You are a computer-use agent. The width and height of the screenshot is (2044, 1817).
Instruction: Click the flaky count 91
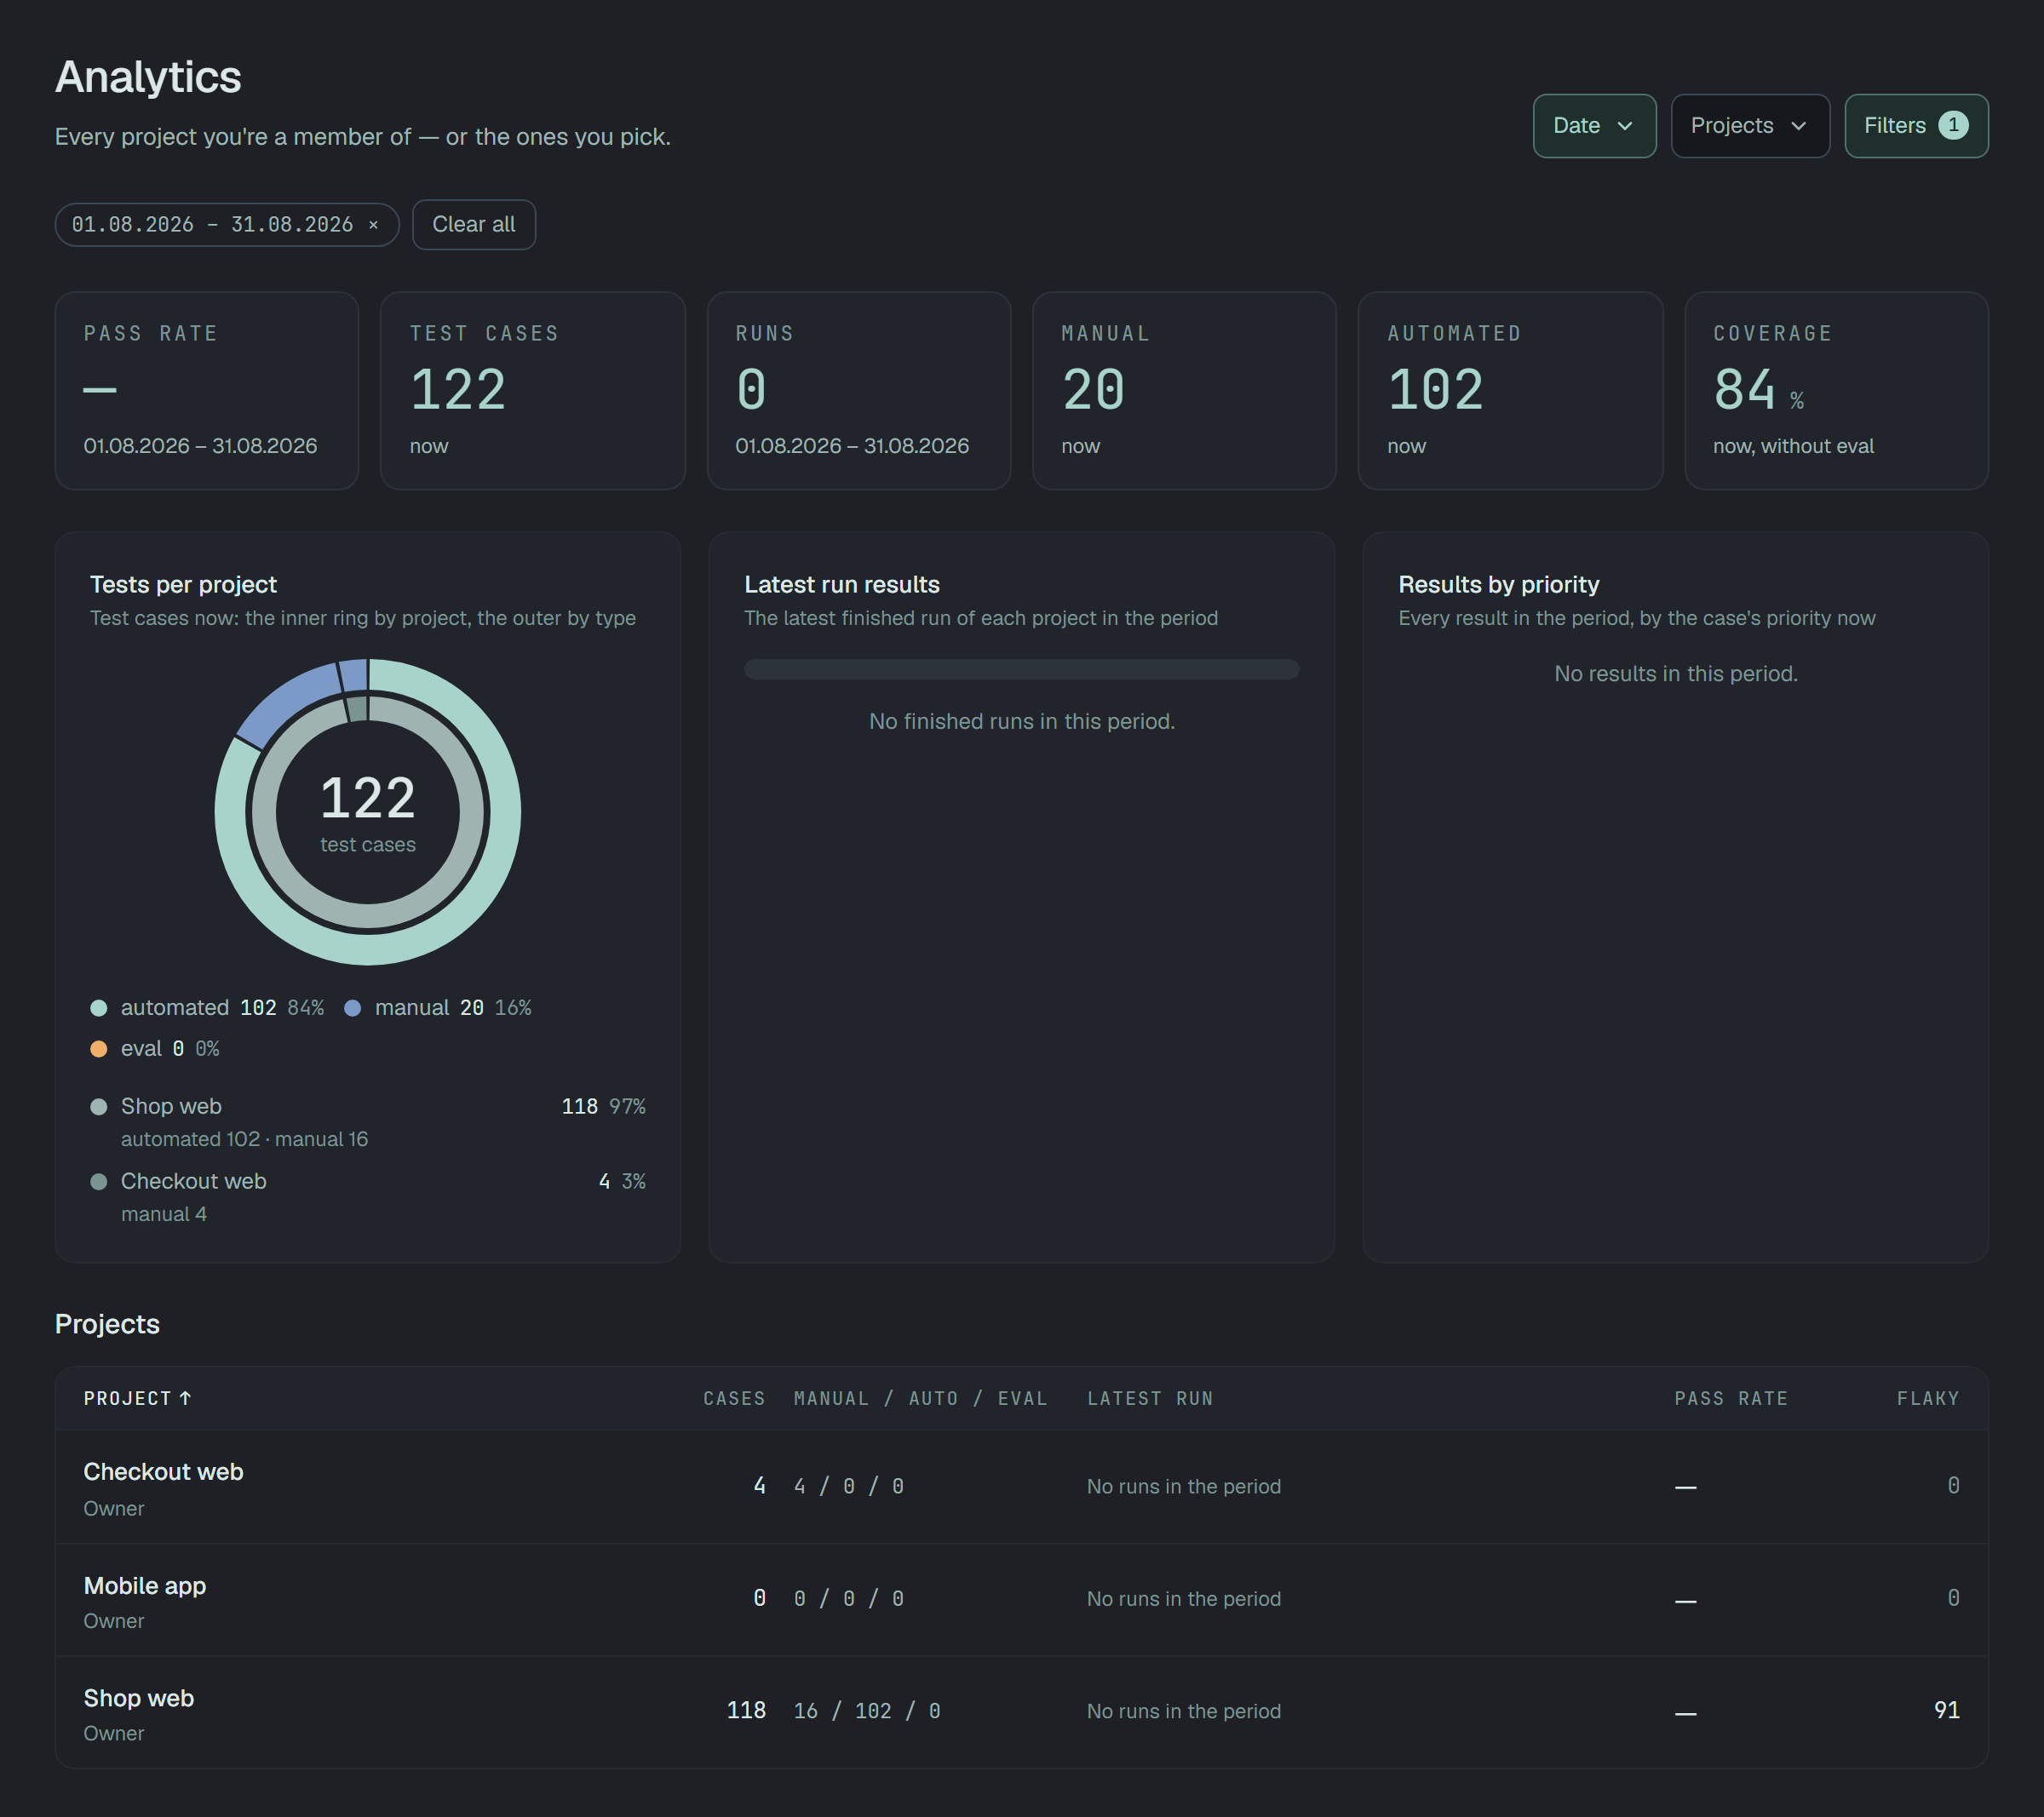click(x=1946, y=1711)
